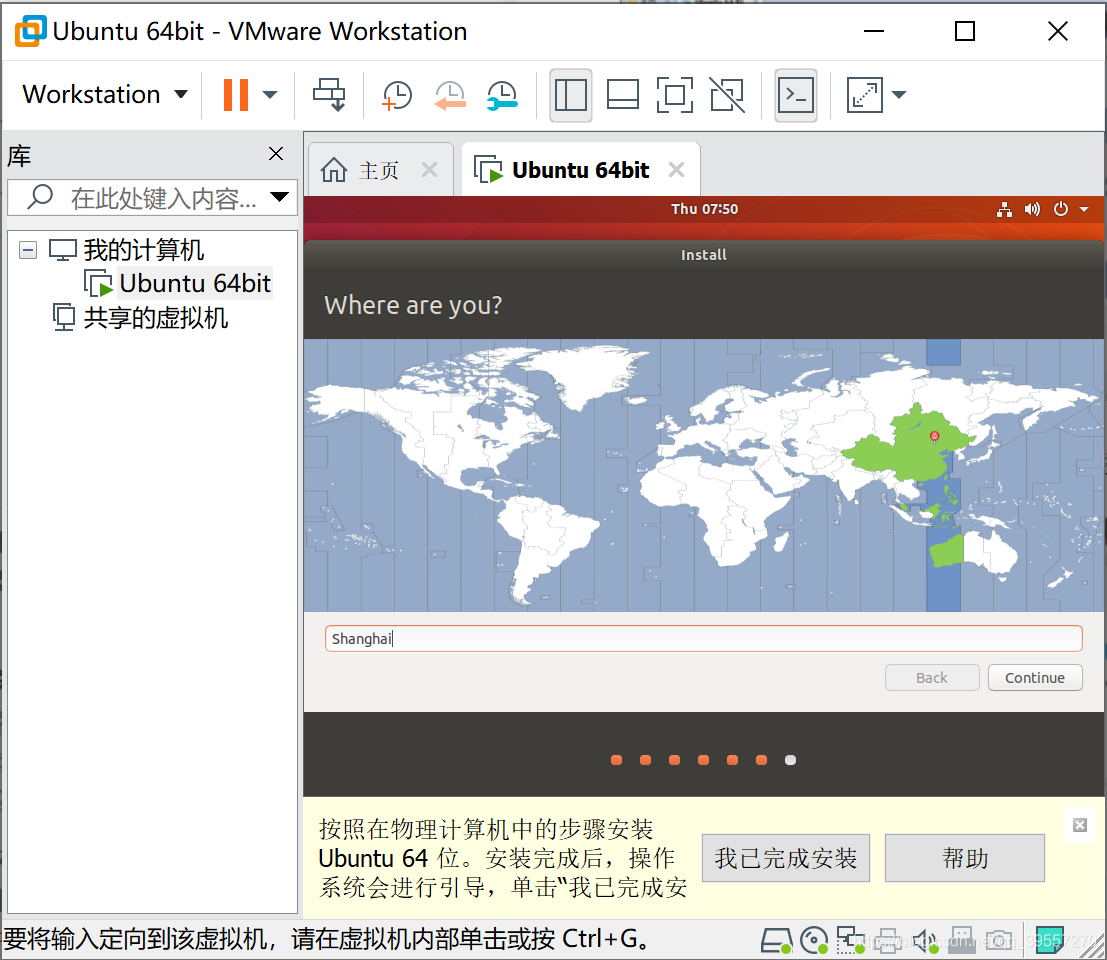Collapse the 我的计算机 tree node

tap(28, 250)
